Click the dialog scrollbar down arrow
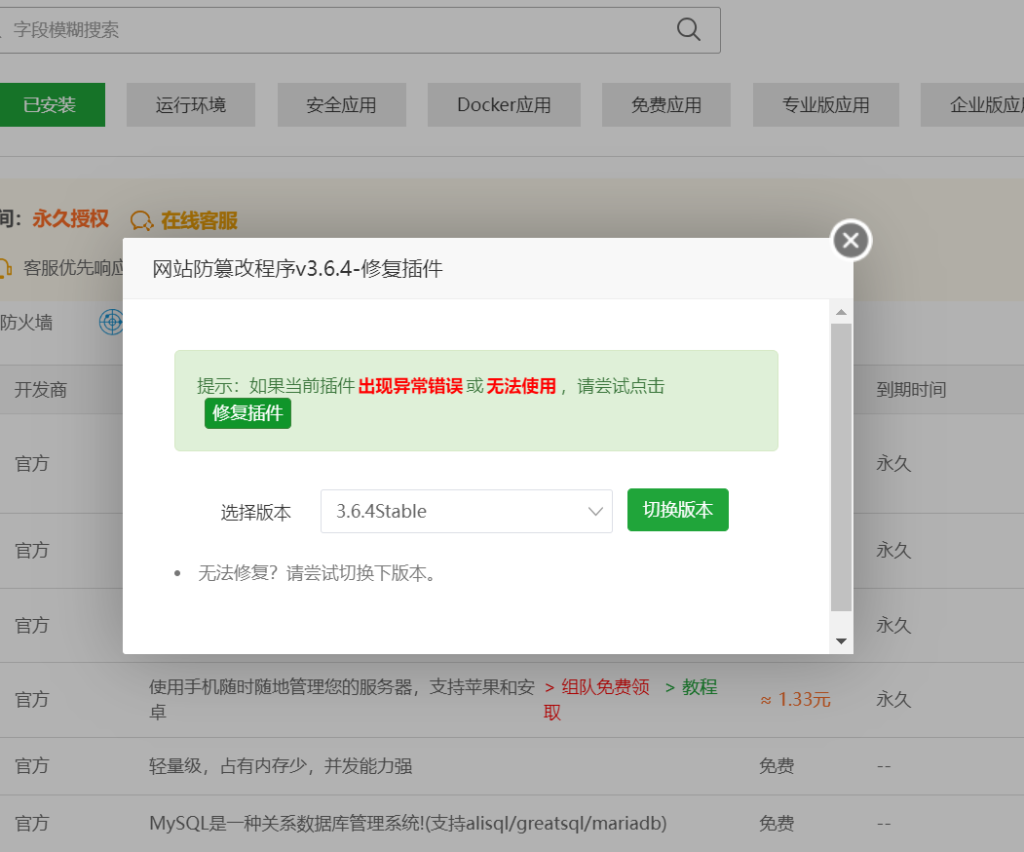Viewport: 1024px width, 852px height. [x=841, y=641]
